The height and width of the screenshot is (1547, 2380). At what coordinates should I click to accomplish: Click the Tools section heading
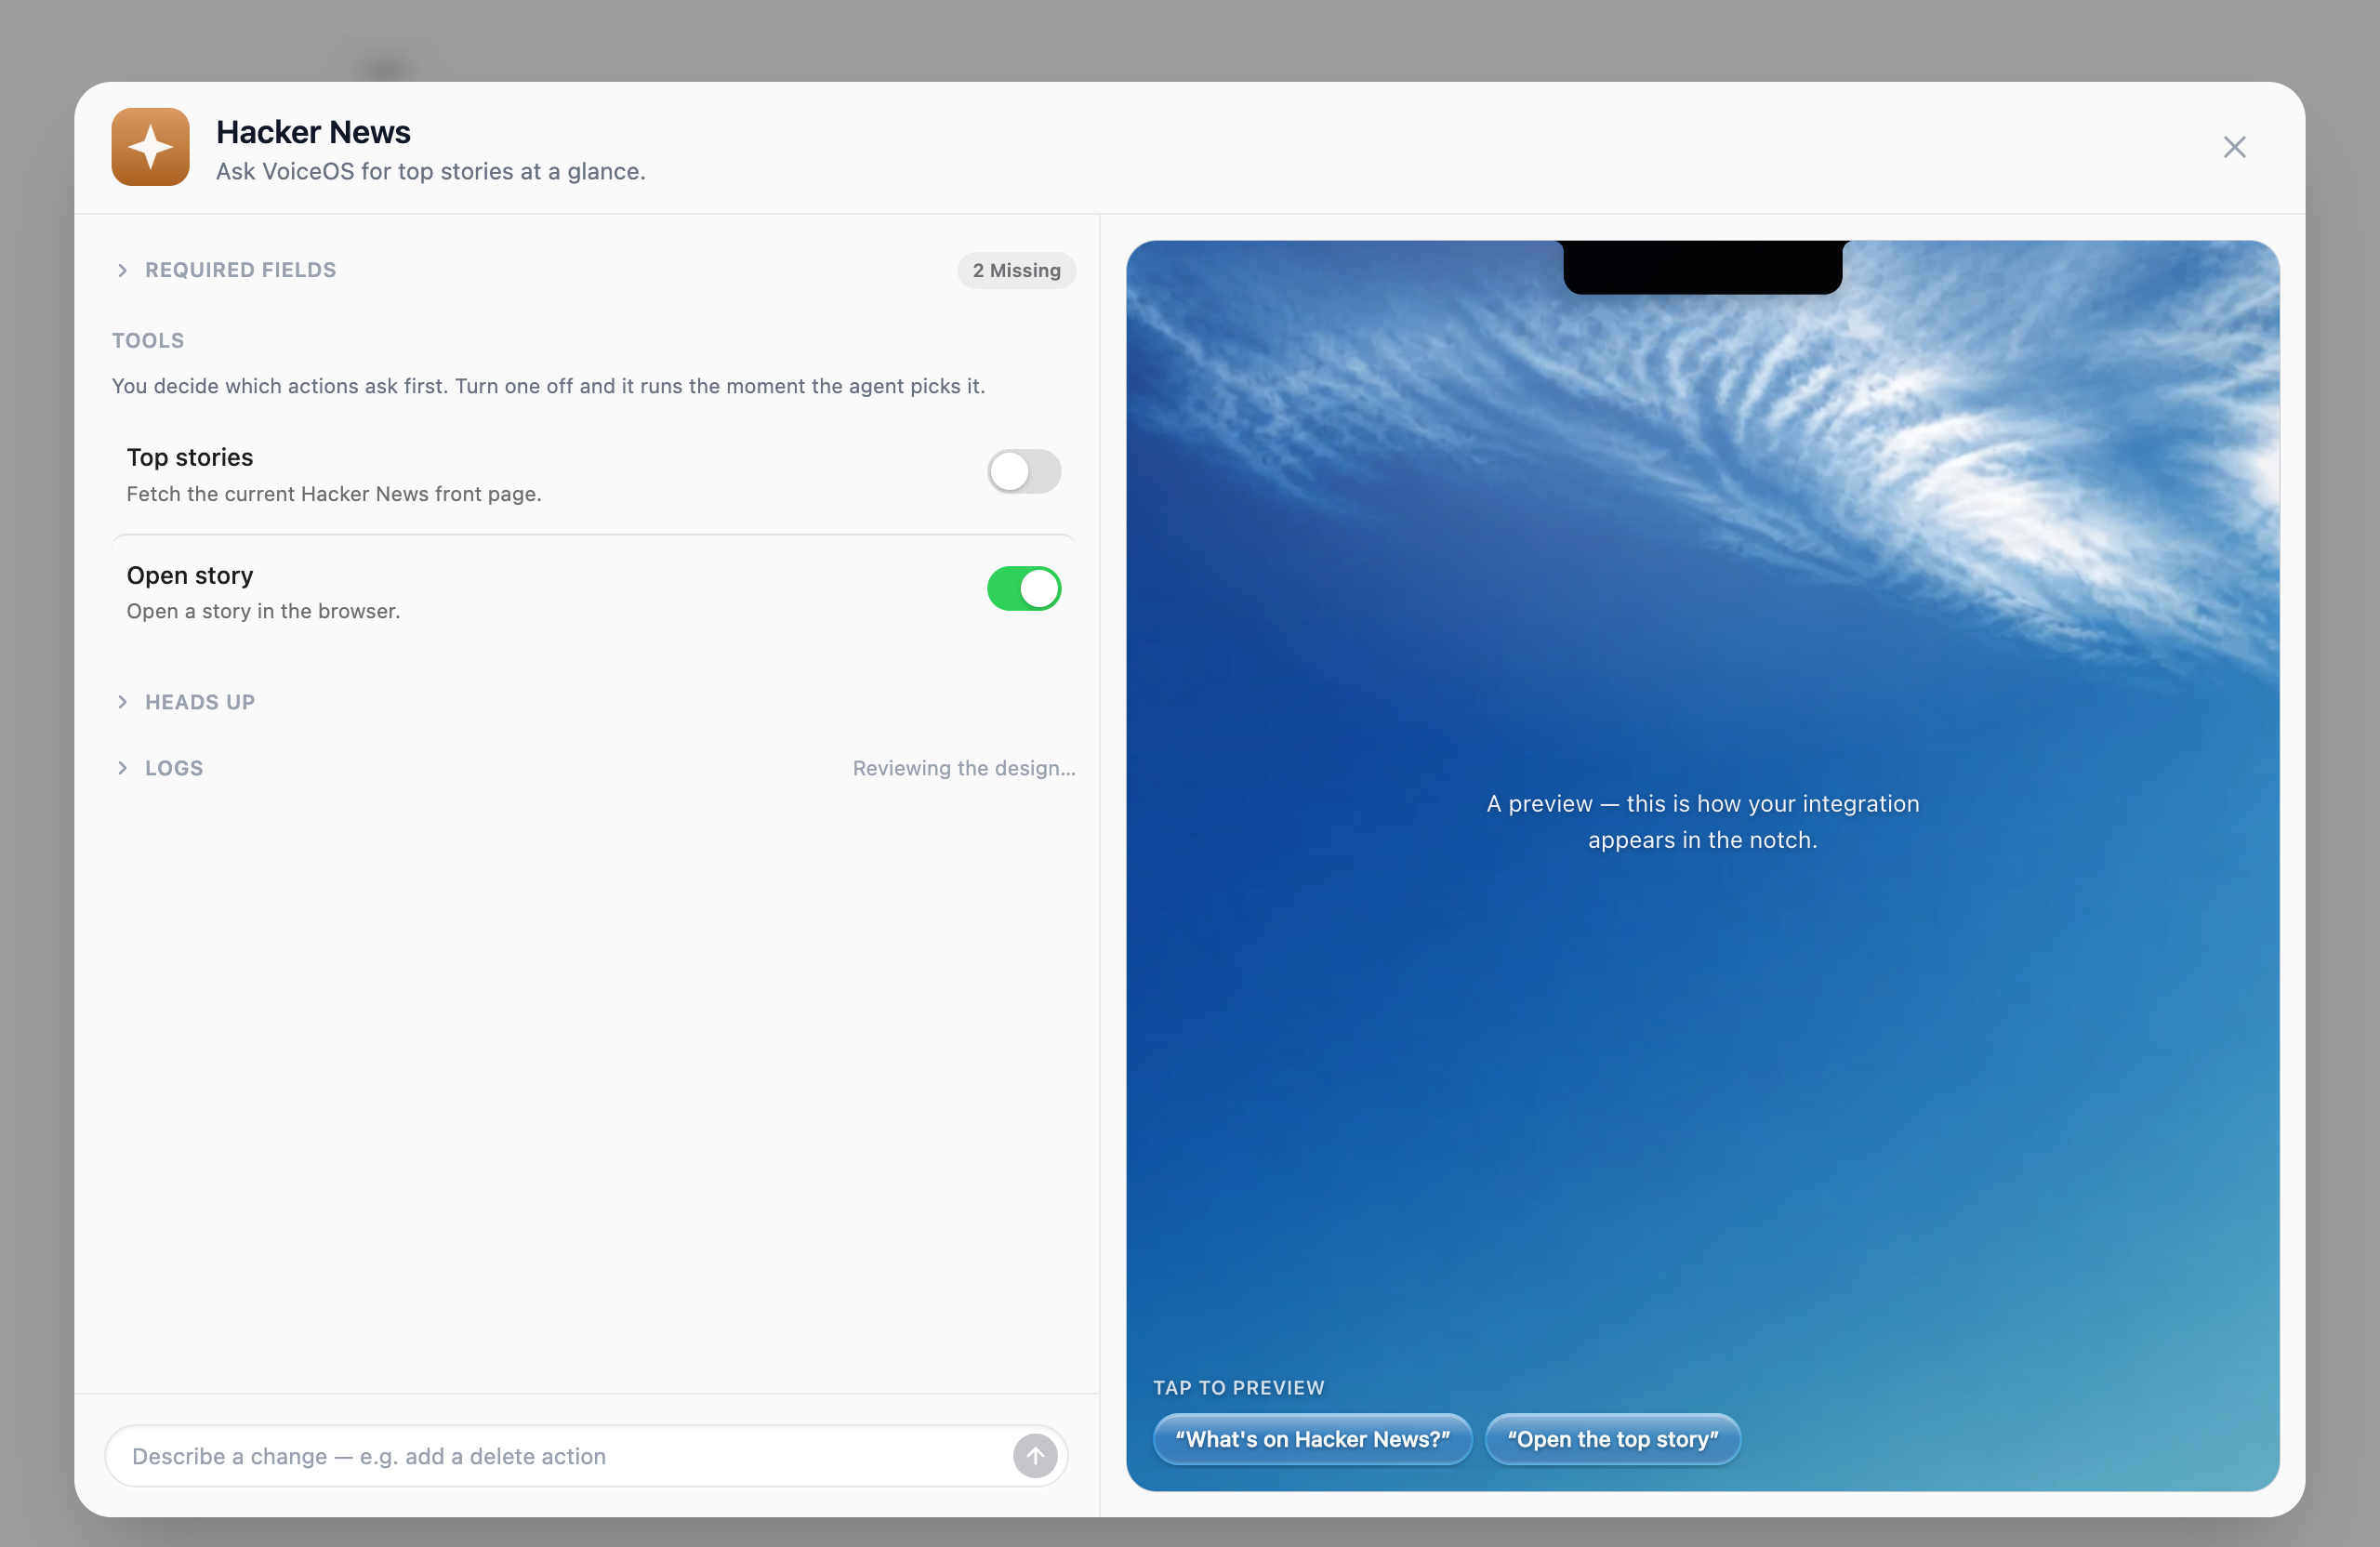(148, 341)
